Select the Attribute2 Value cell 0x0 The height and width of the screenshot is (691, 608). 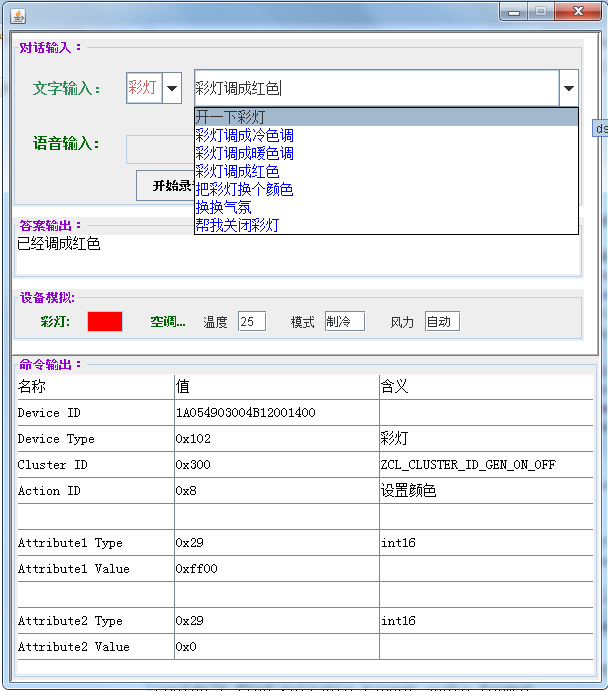coord(277,646)
